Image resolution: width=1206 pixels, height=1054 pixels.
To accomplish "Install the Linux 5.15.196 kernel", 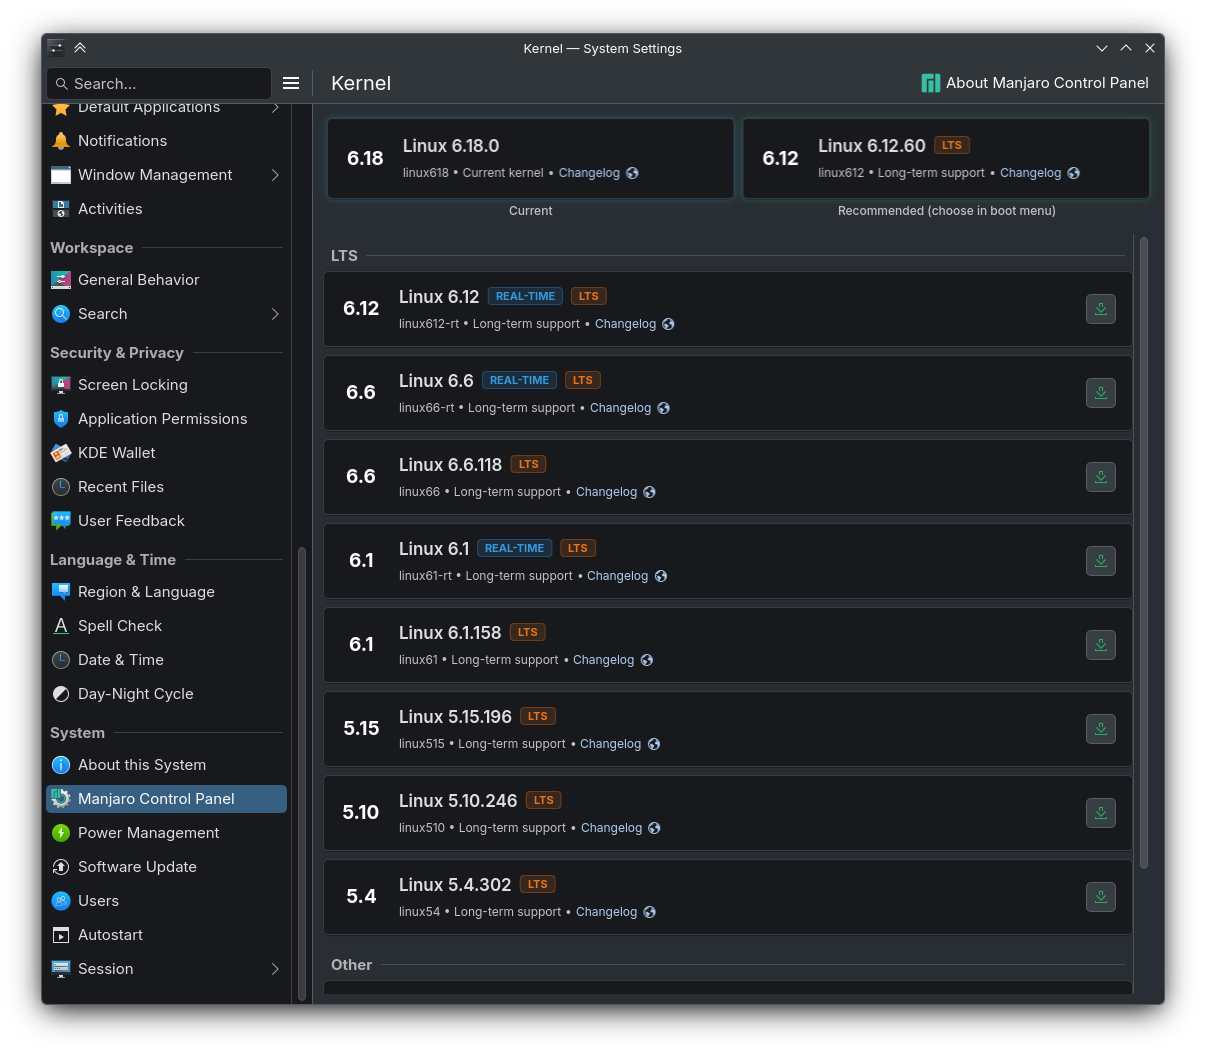I will 1100,729.
